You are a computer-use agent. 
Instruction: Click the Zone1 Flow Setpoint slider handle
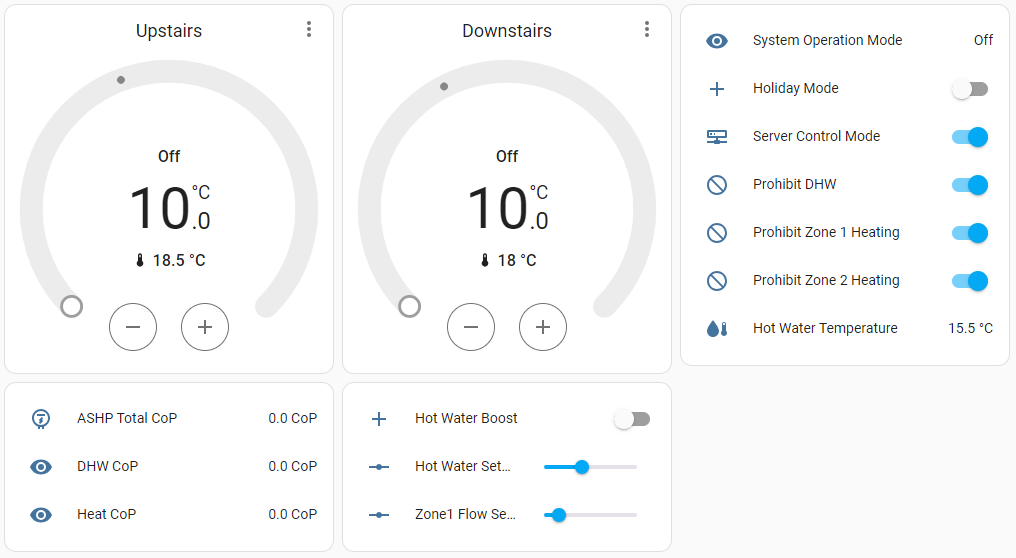[559, 515]
